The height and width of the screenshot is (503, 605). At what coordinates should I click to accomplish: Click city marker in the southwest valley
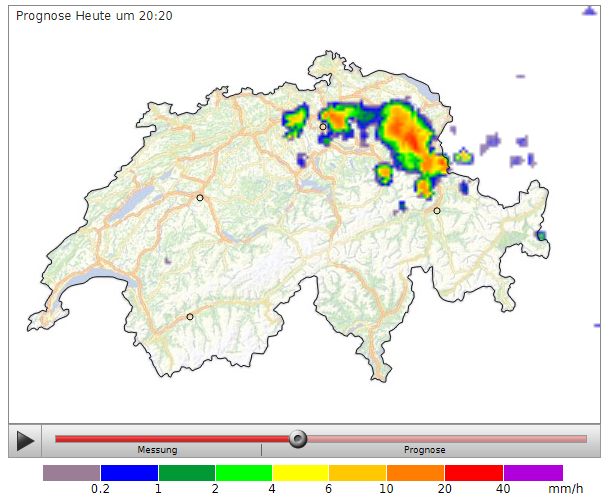click(190, 317)
